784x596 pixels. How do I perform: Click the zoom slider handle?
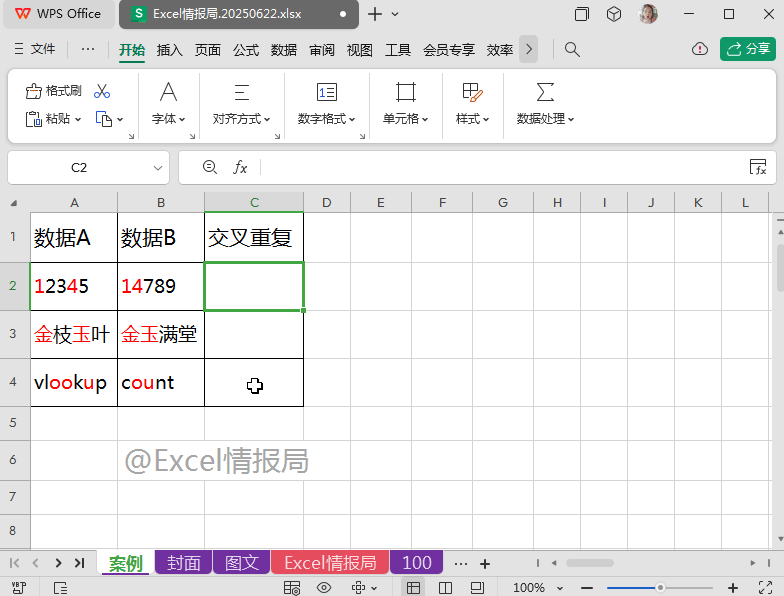pyautogui.click(x=660, y=587)
